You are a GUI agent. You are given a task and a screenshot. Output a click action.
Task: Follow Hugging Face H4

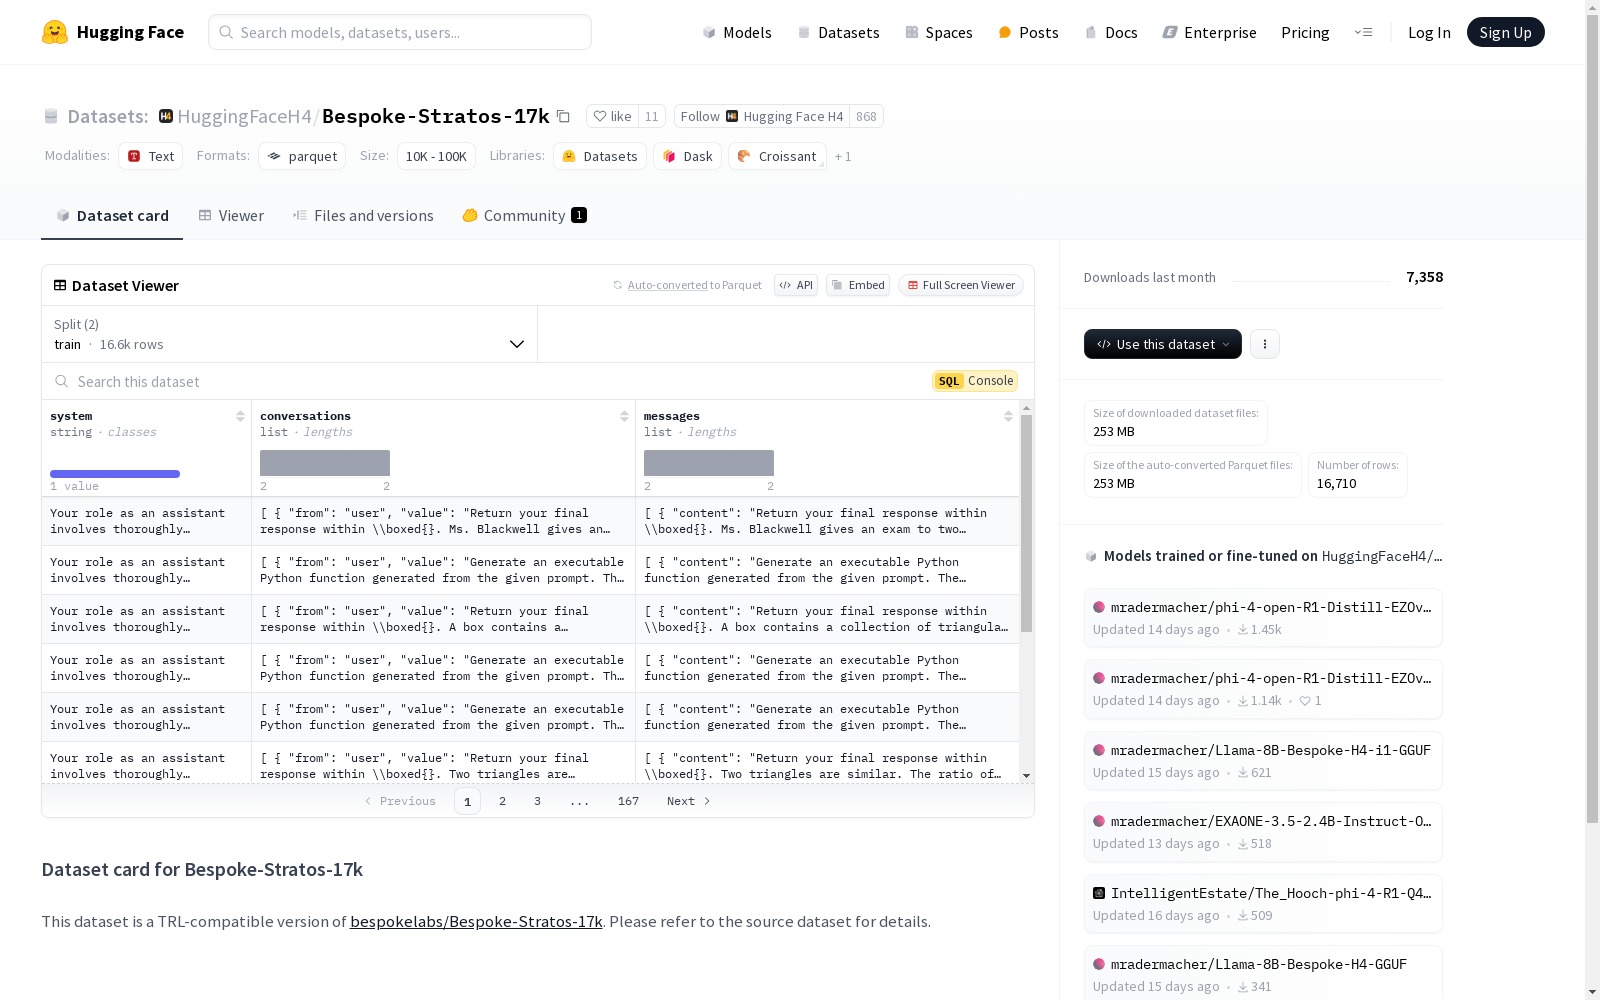[x=762, y=116]
